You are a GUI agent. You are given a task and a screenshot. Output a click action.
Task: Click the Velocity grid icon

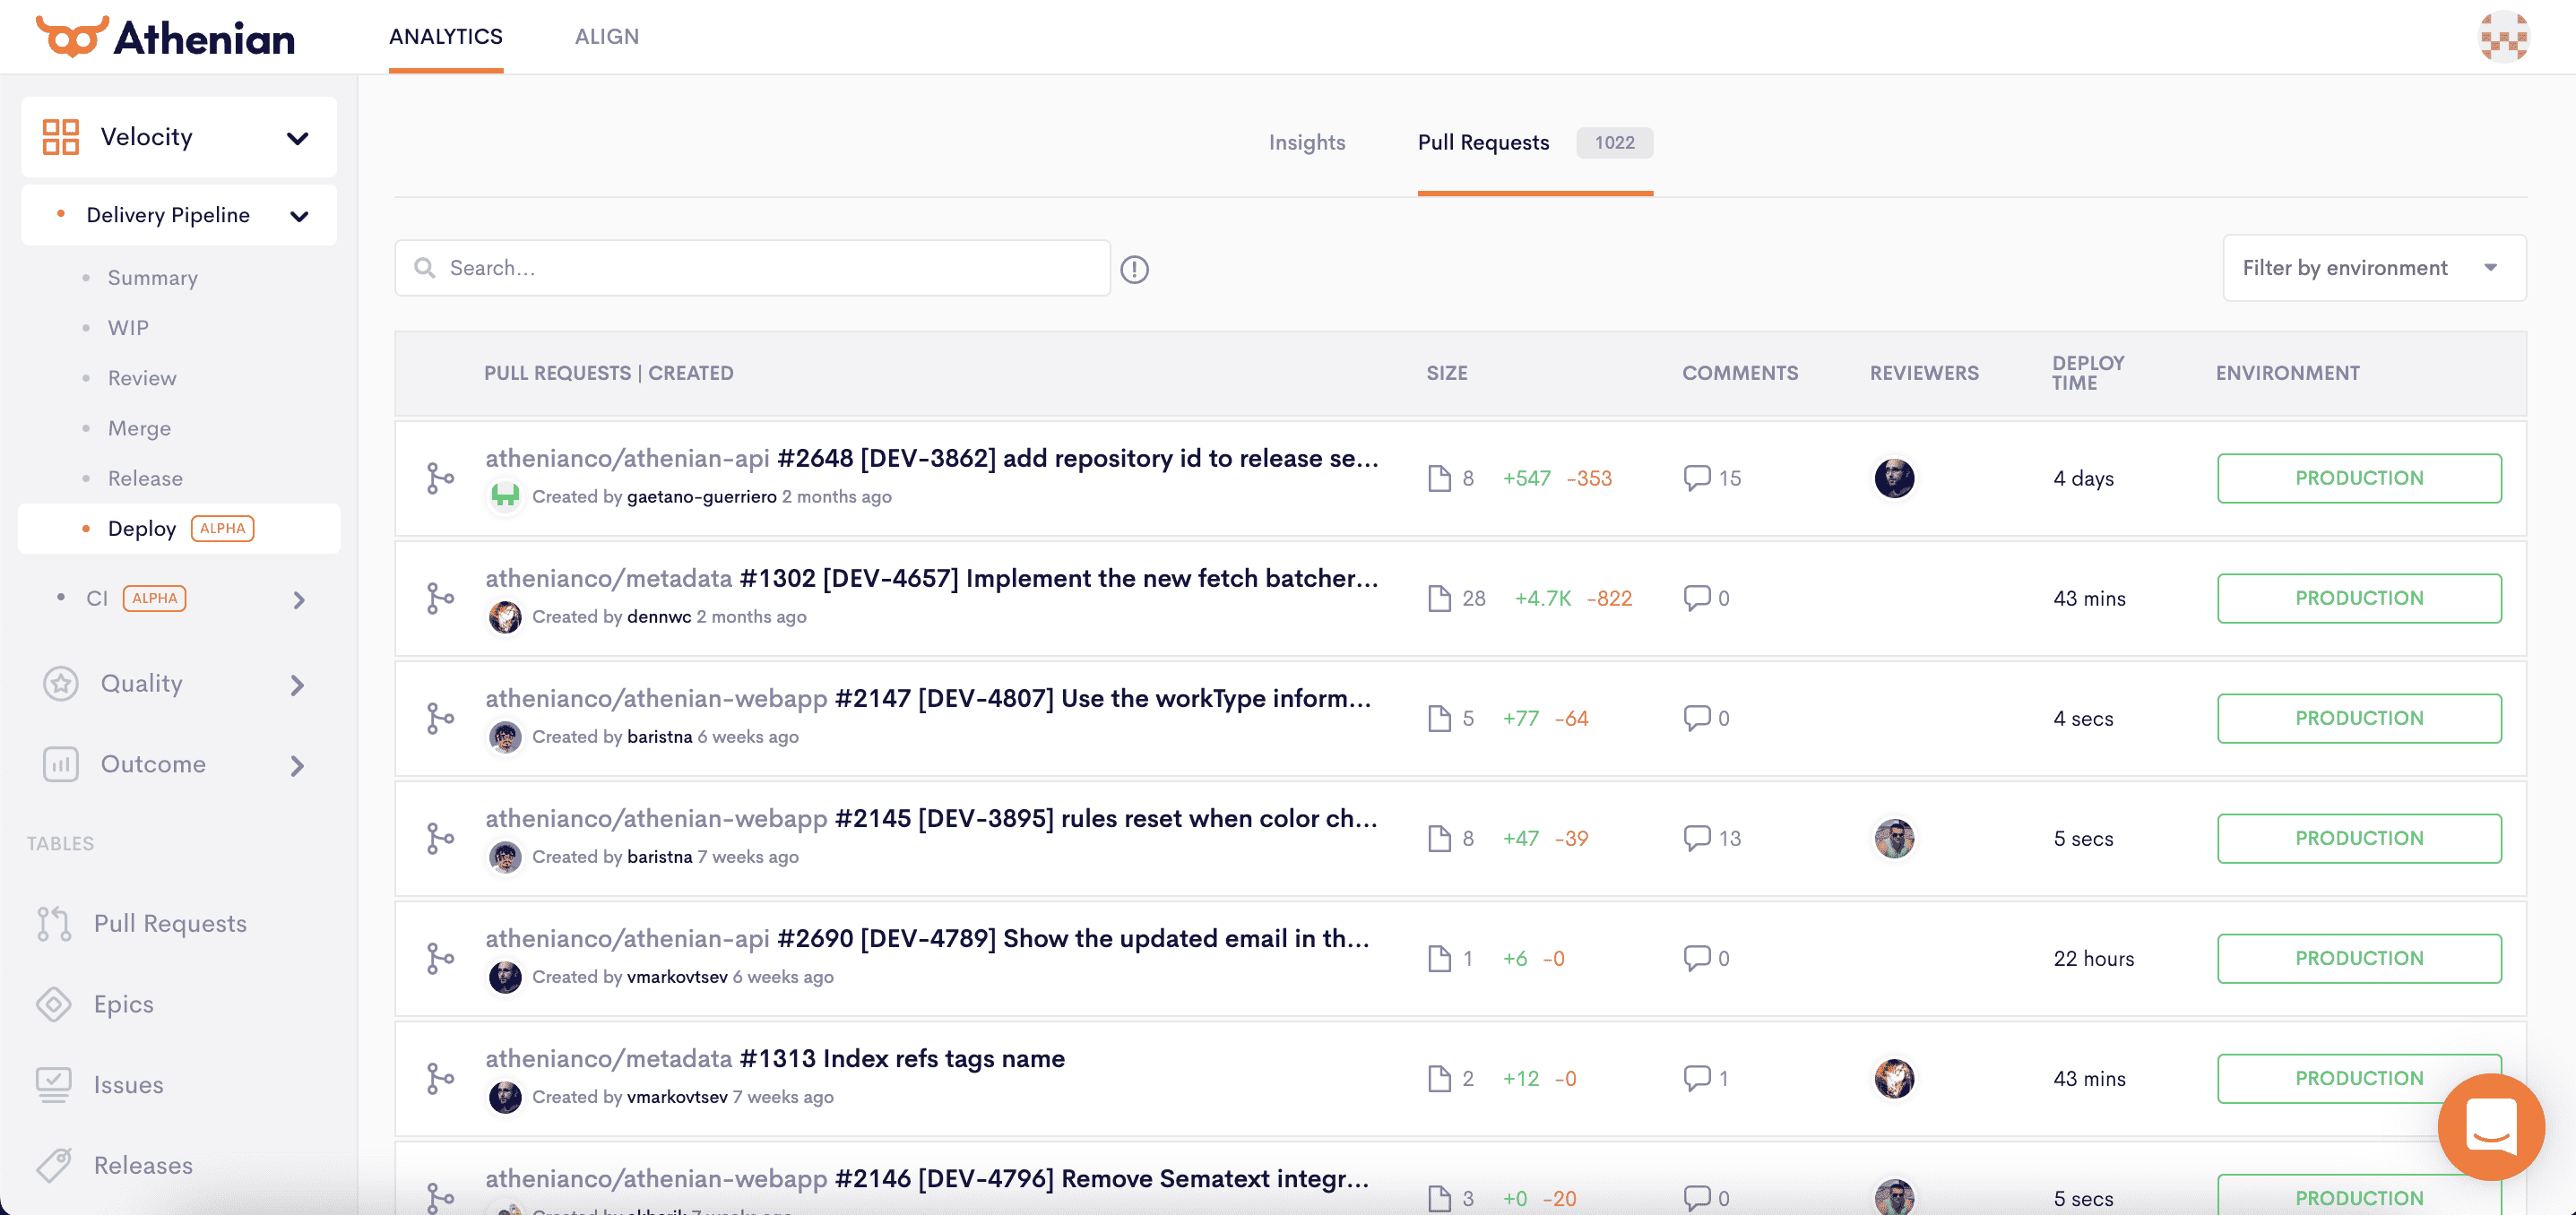click(x=61, y=137)
